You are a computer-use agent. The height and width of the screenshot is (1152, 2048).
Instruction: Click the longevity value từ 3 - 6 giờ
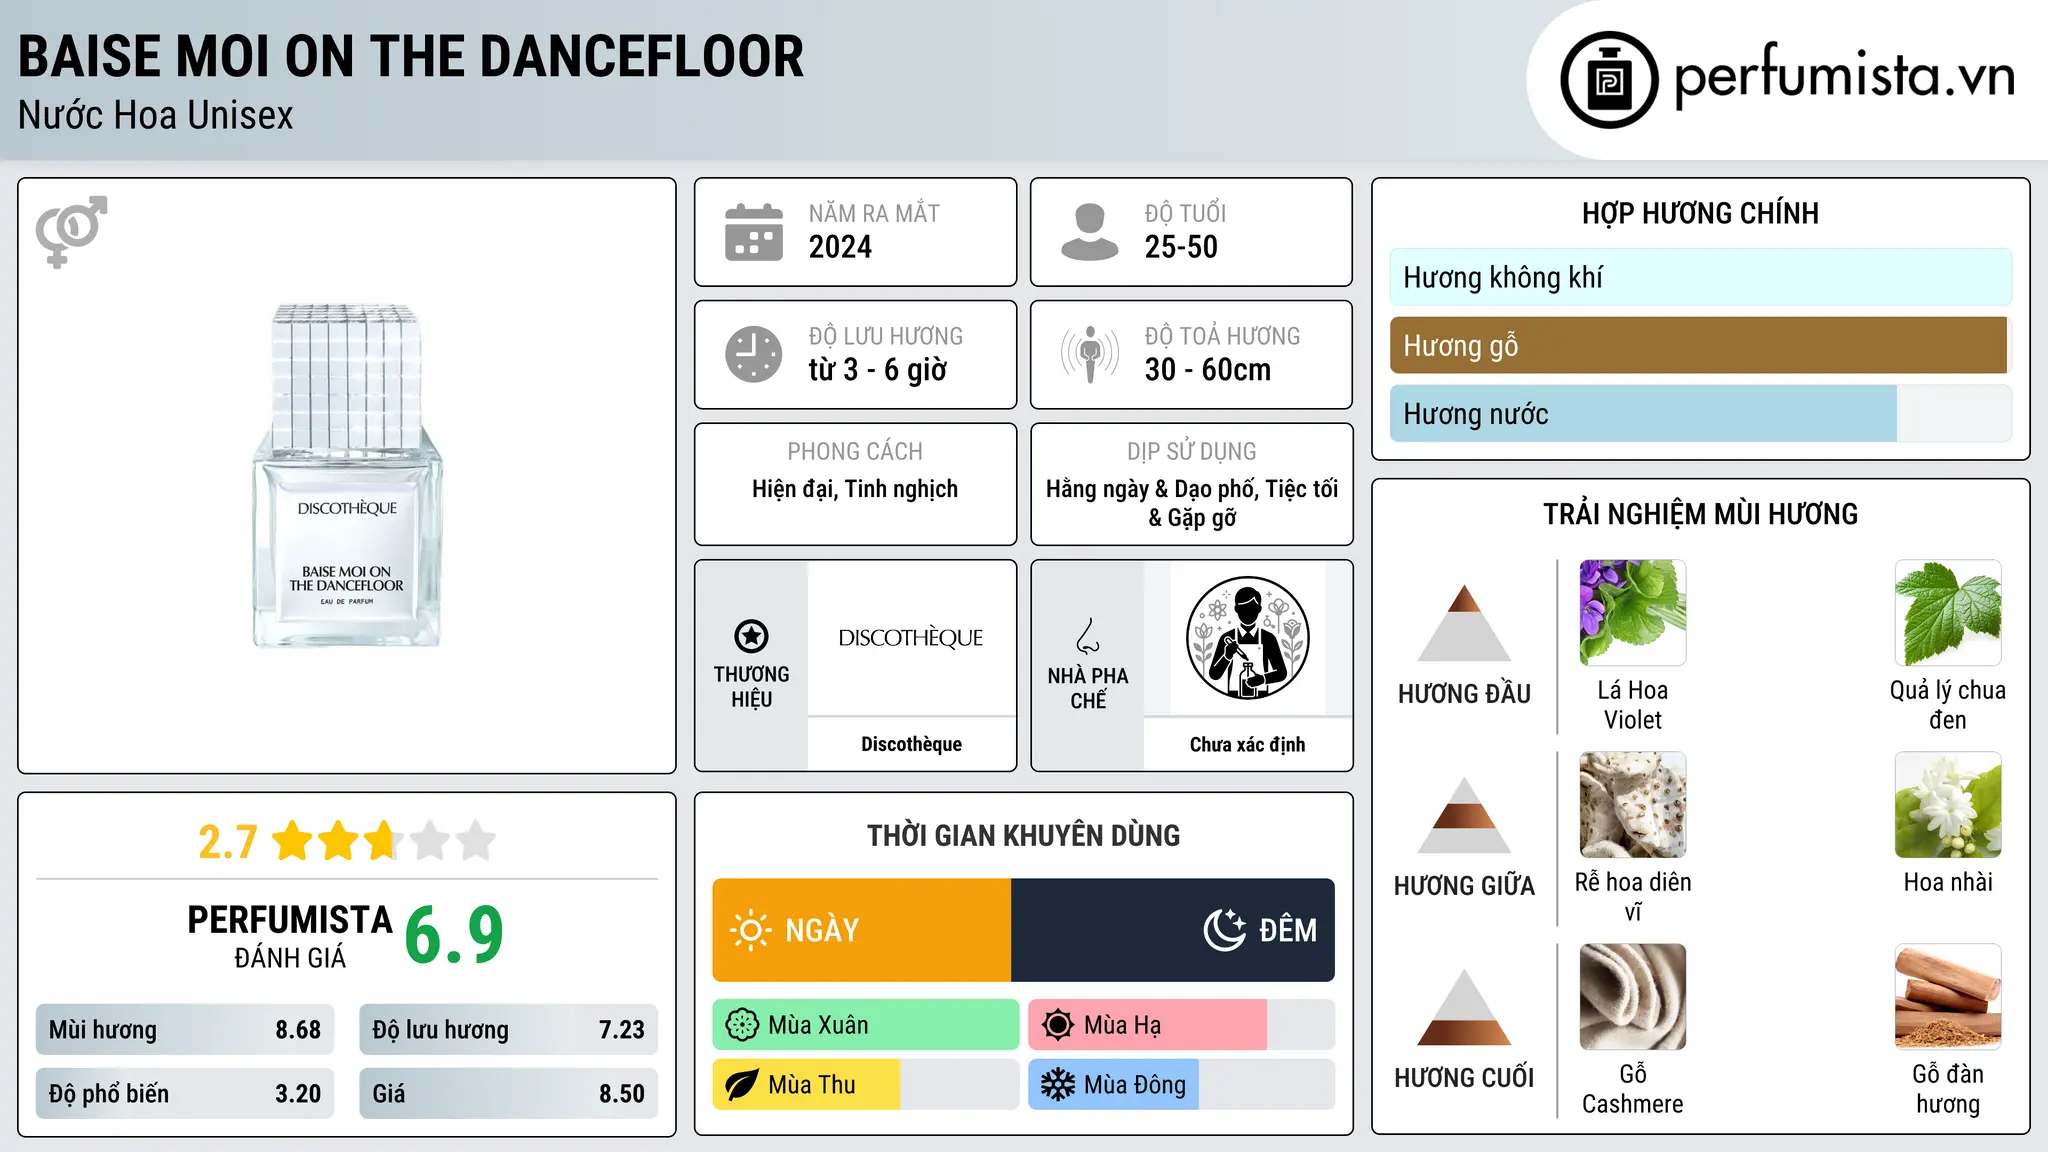tap(877, 370)
